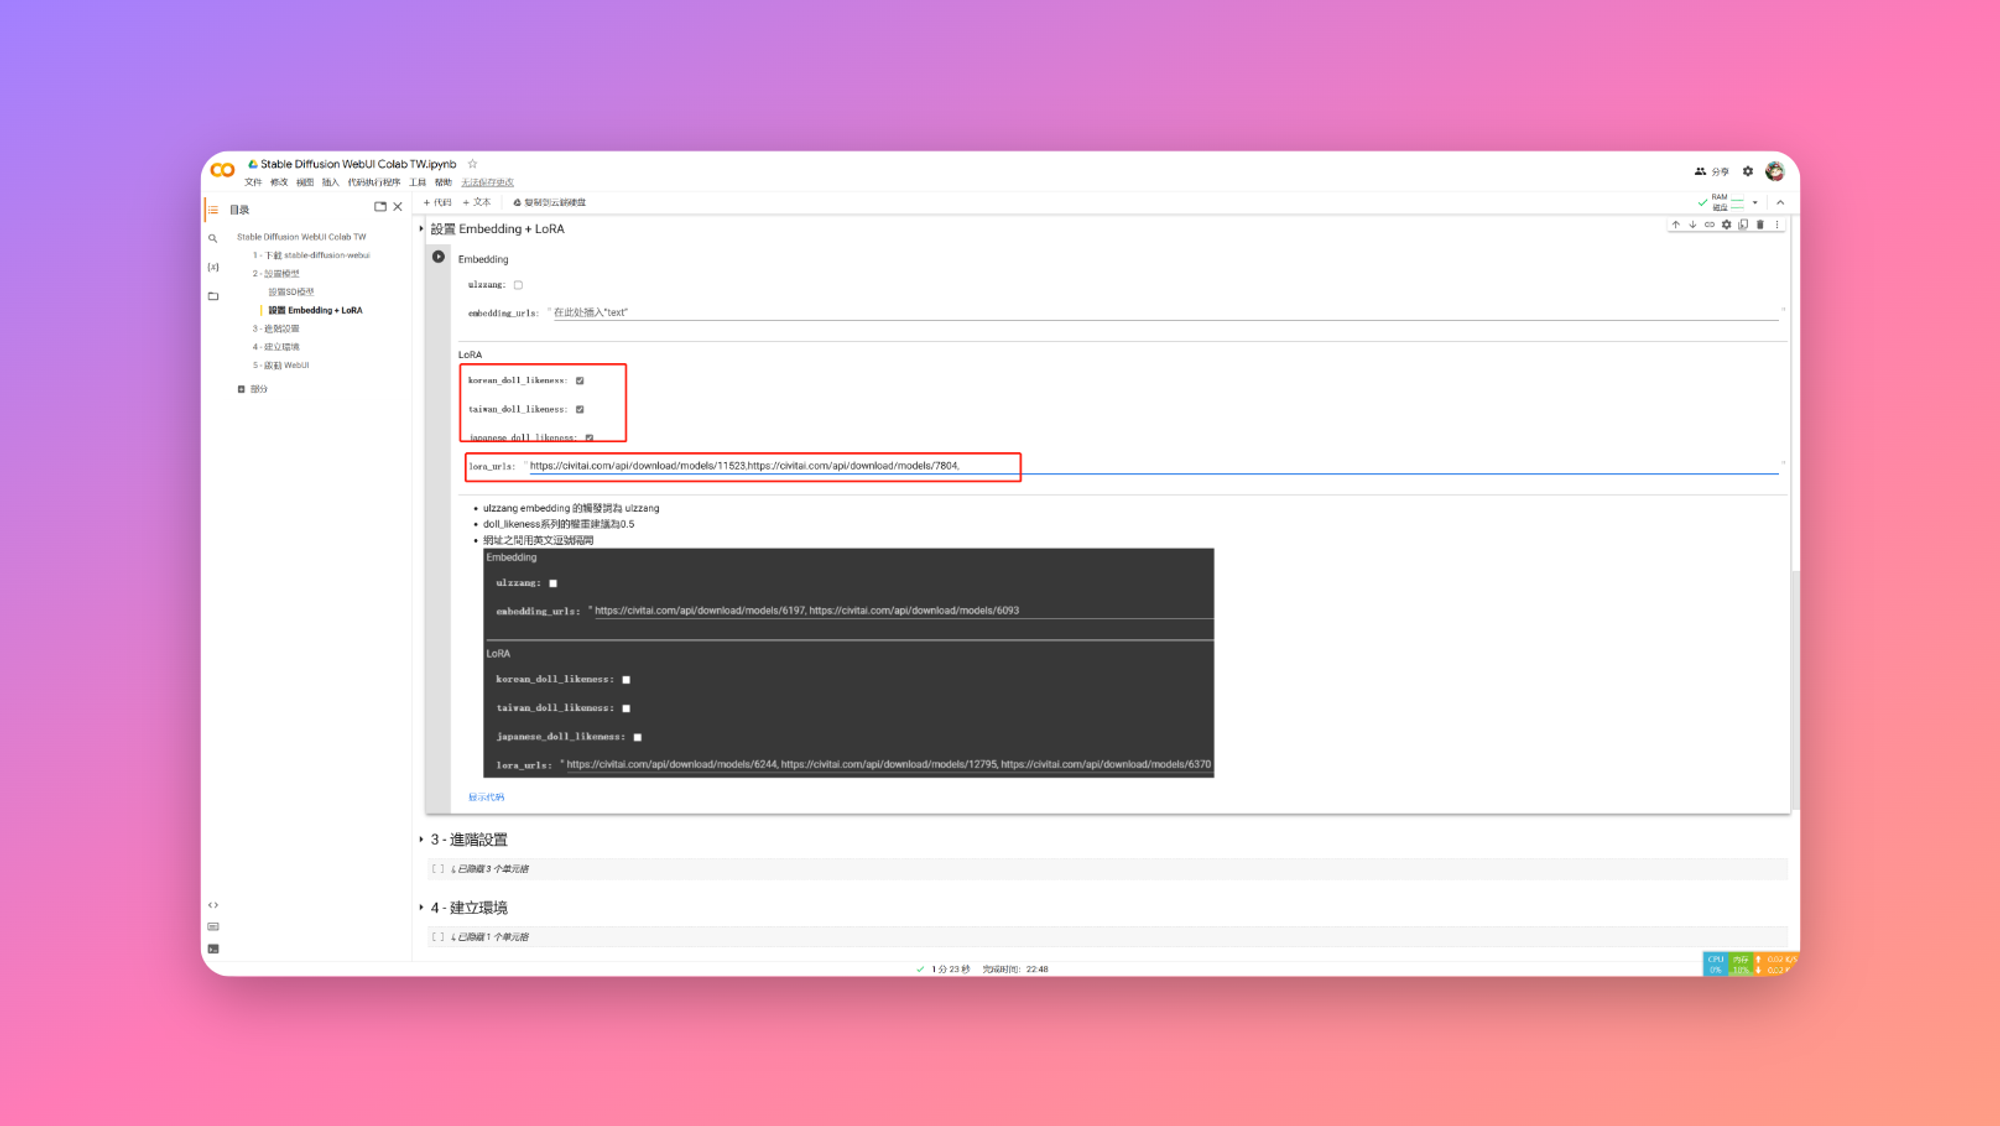Click the notebook title text

point(358,164)
